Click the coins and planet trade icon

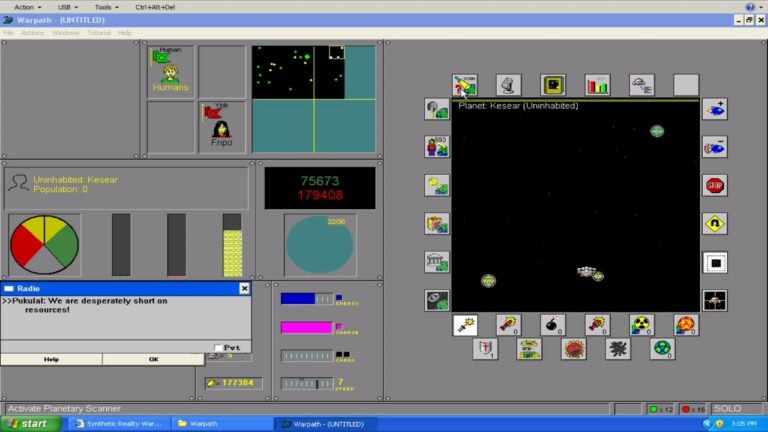(437, 185)
